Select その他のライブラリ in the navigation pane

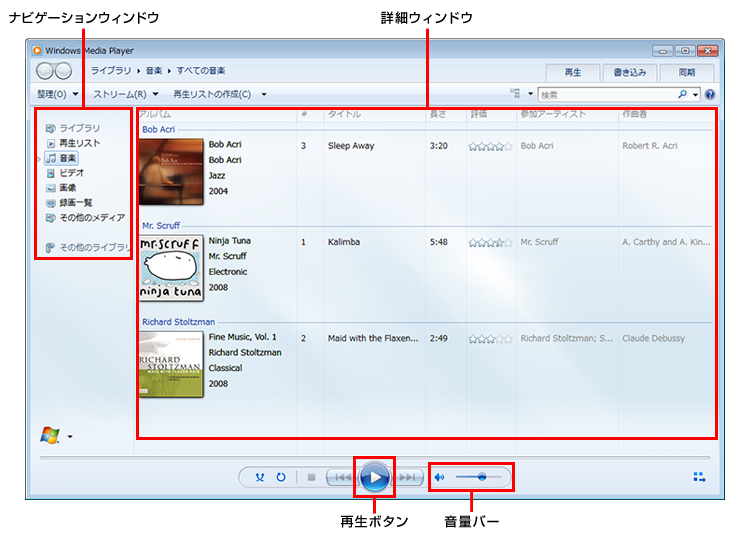point(88,247)
